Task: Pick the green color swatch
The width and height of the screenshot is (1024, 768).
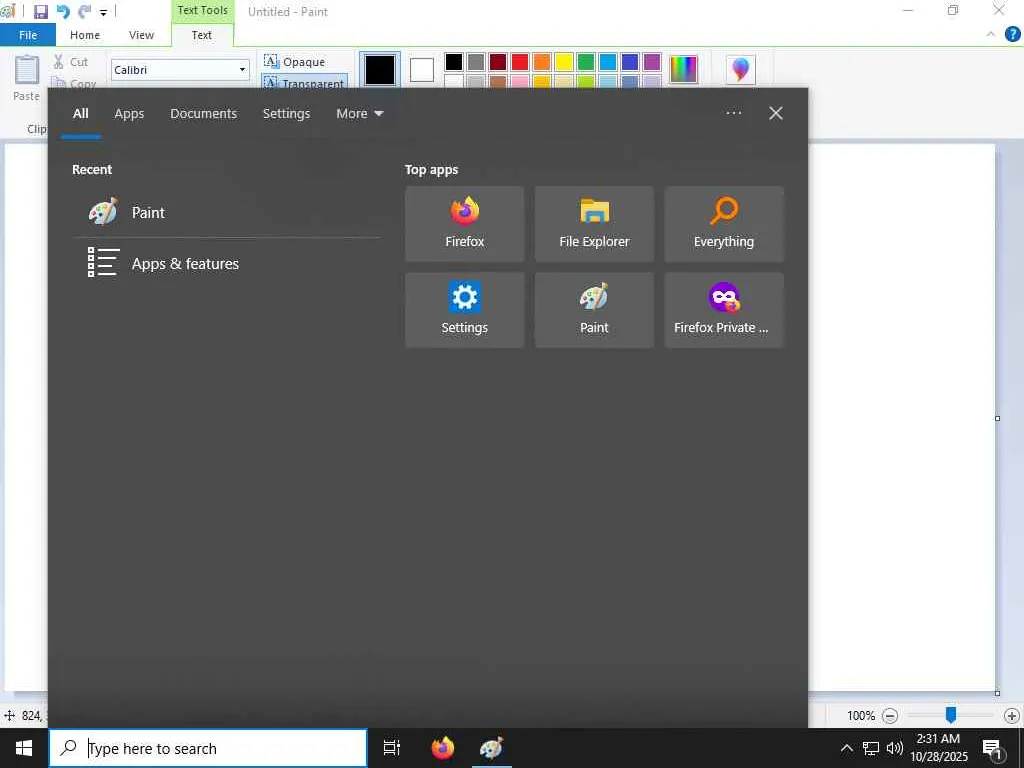Action: (x=586, y=62)
